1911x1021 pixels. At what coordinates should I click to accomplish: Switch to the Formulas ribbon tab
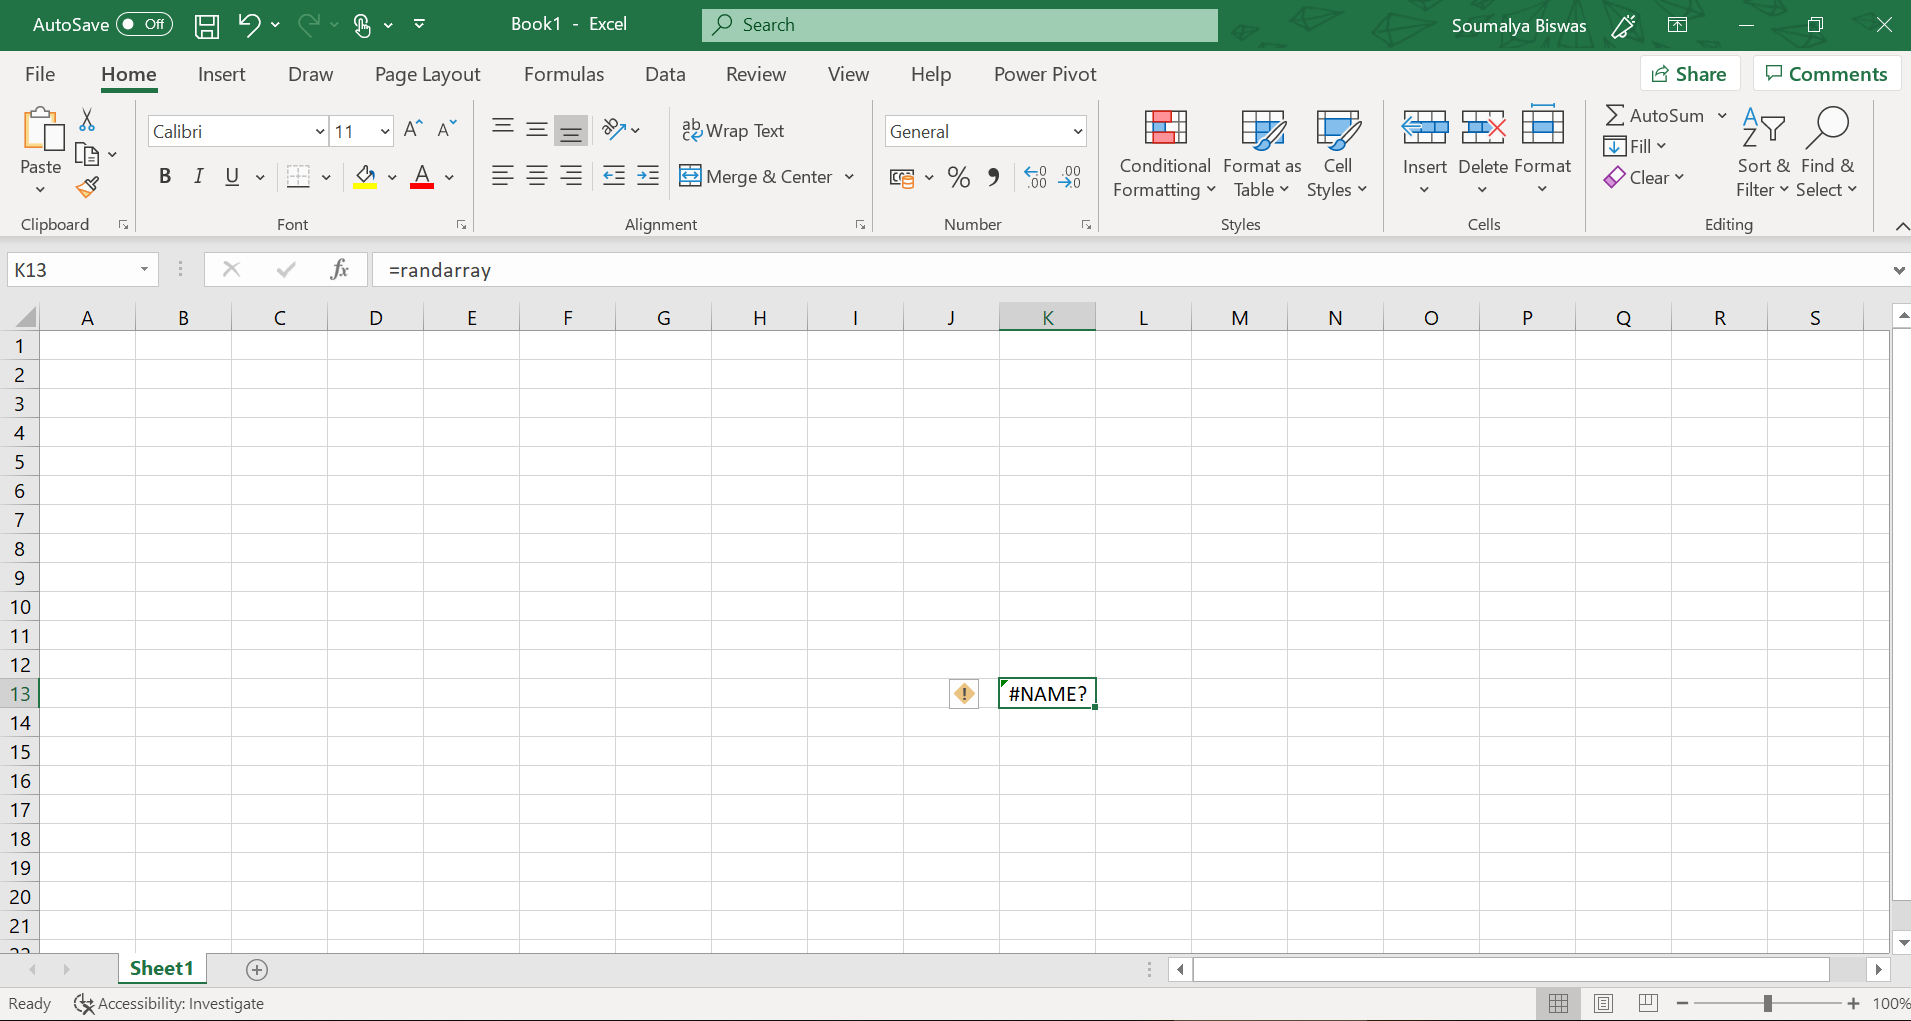pos(563,73)
